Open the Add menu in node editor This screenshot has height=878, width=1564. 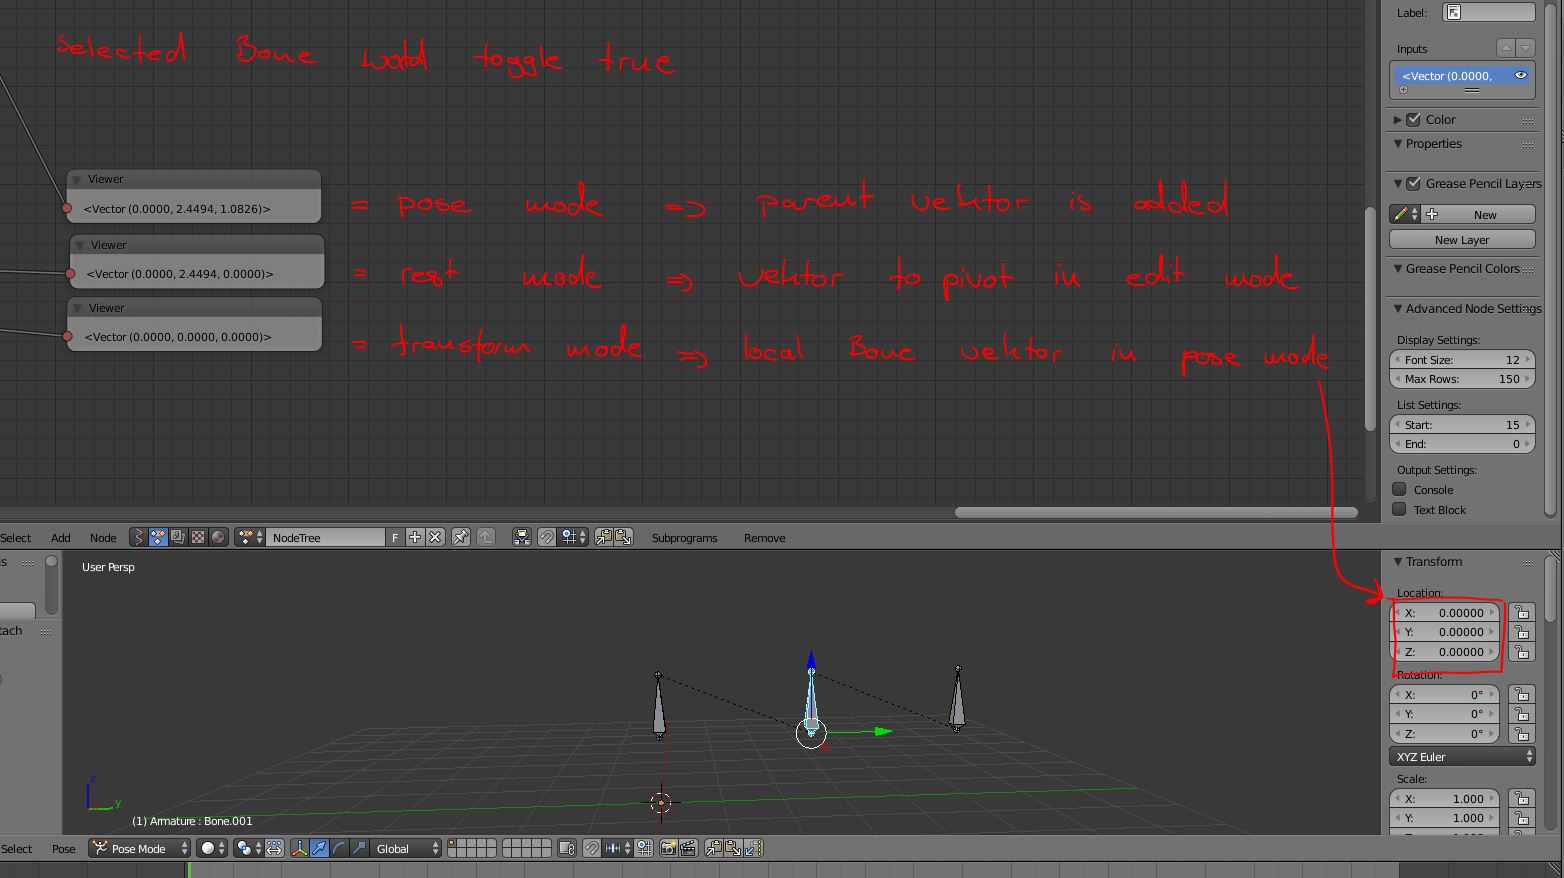tap(60, 538)
